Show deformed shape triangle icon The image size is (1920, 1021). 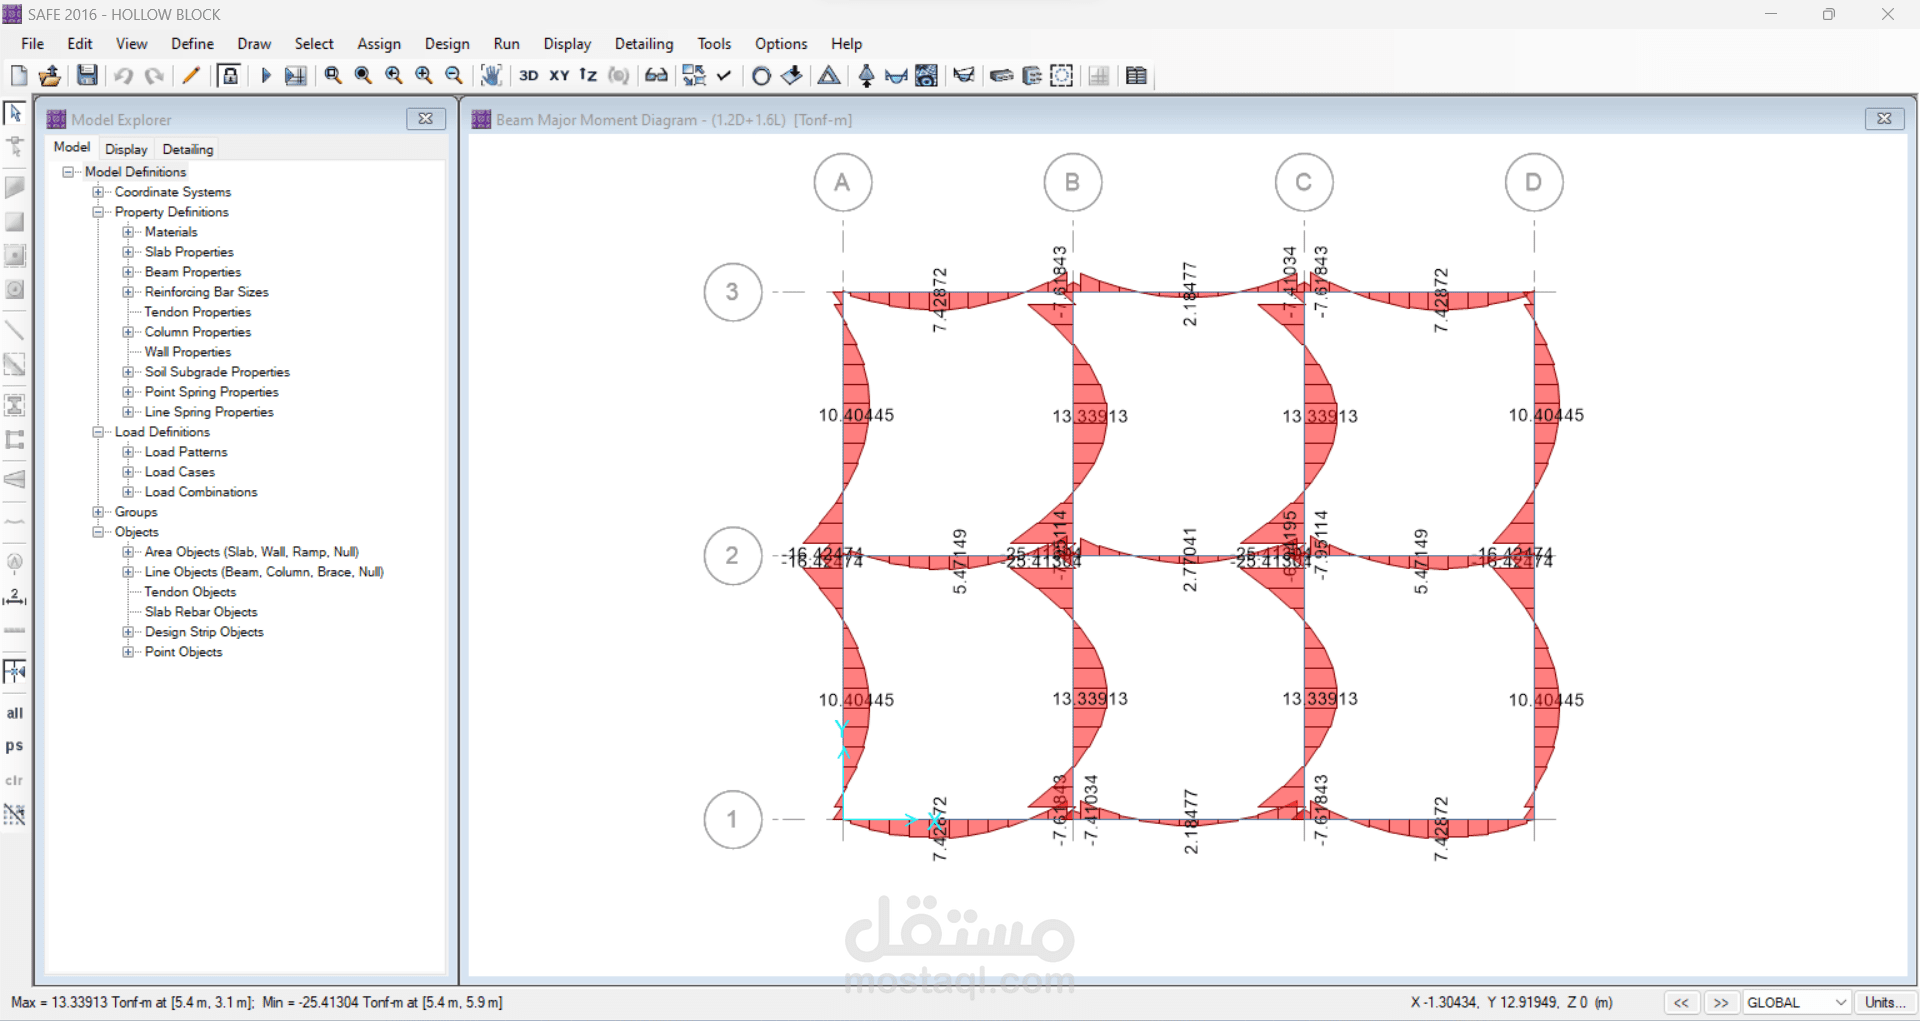pyautogui.click(x=829, y=76)
